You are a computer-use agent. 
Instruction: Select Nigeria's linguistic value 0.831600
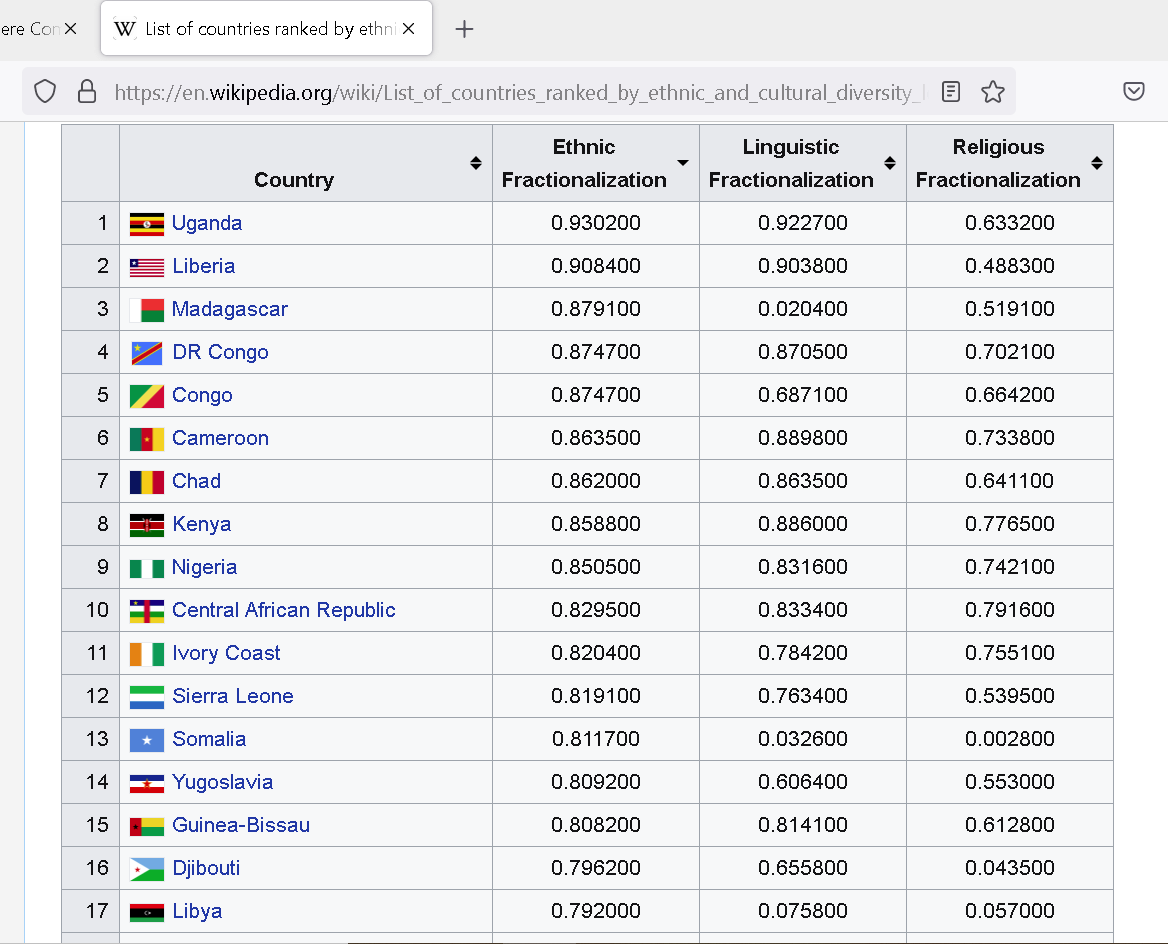point(803,567)
